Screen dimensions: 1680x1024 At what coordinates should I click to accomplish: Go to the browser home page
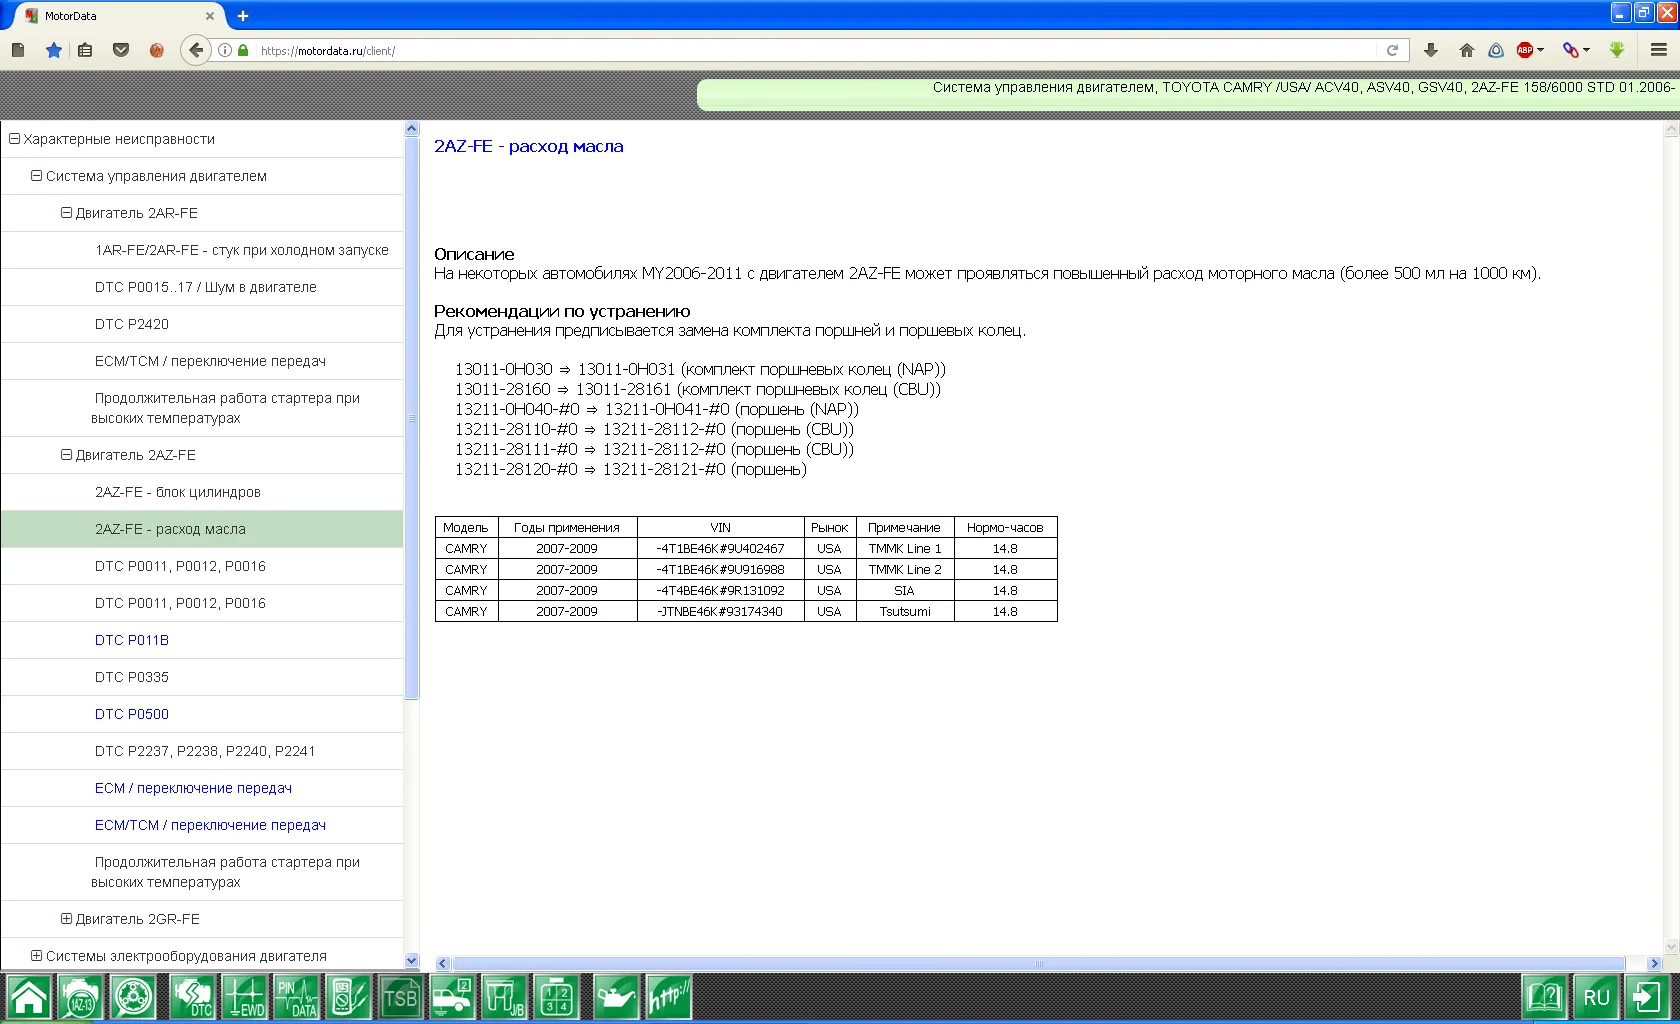[x=1467, y=50]
